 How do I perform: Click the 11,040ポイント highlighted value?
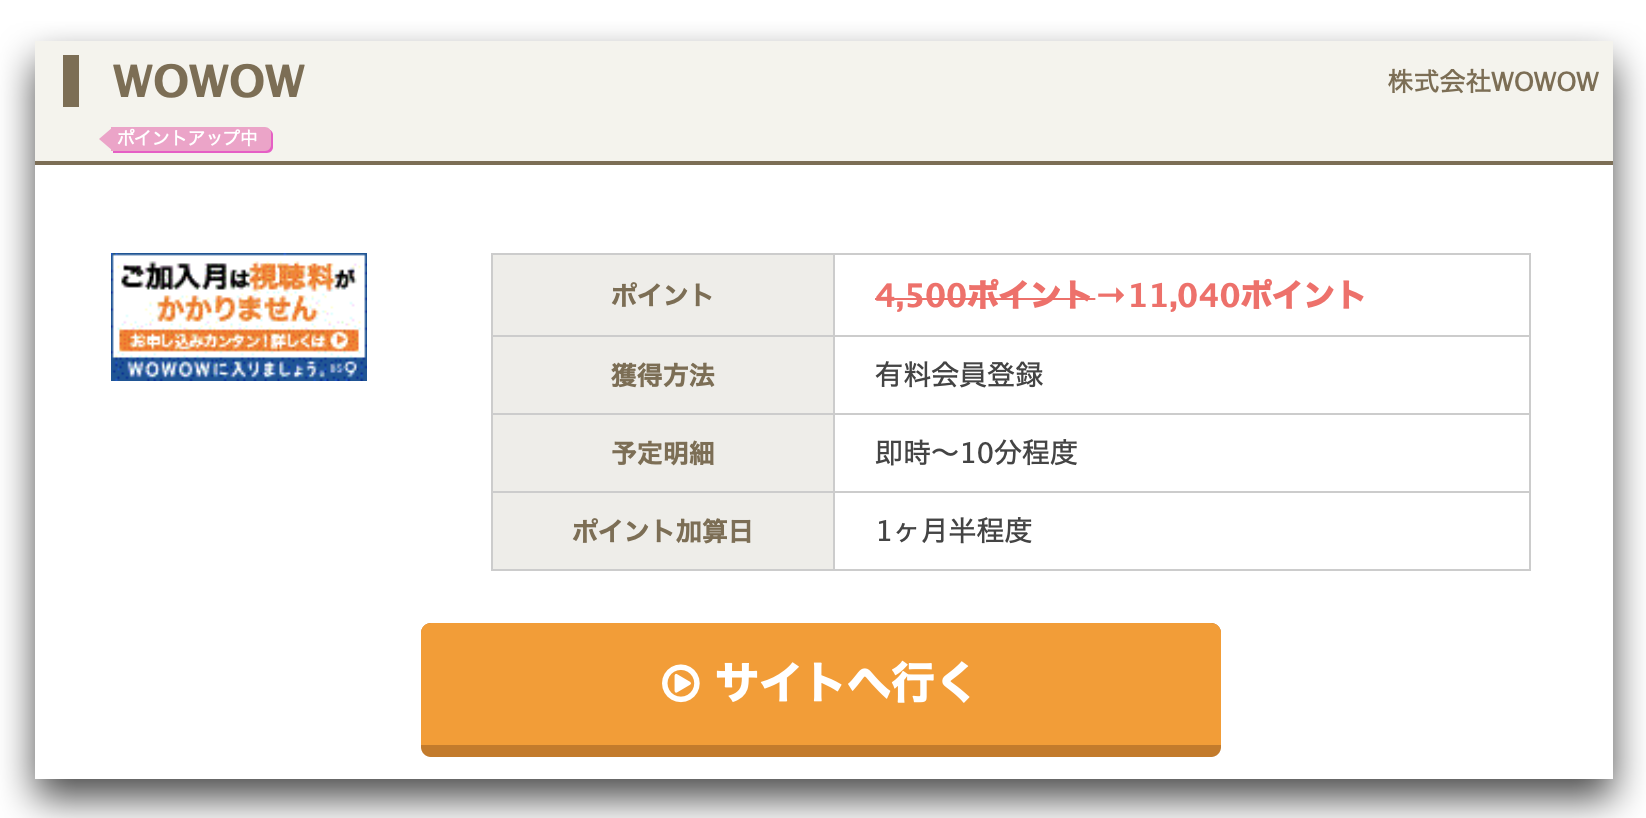click(1246, 295)
